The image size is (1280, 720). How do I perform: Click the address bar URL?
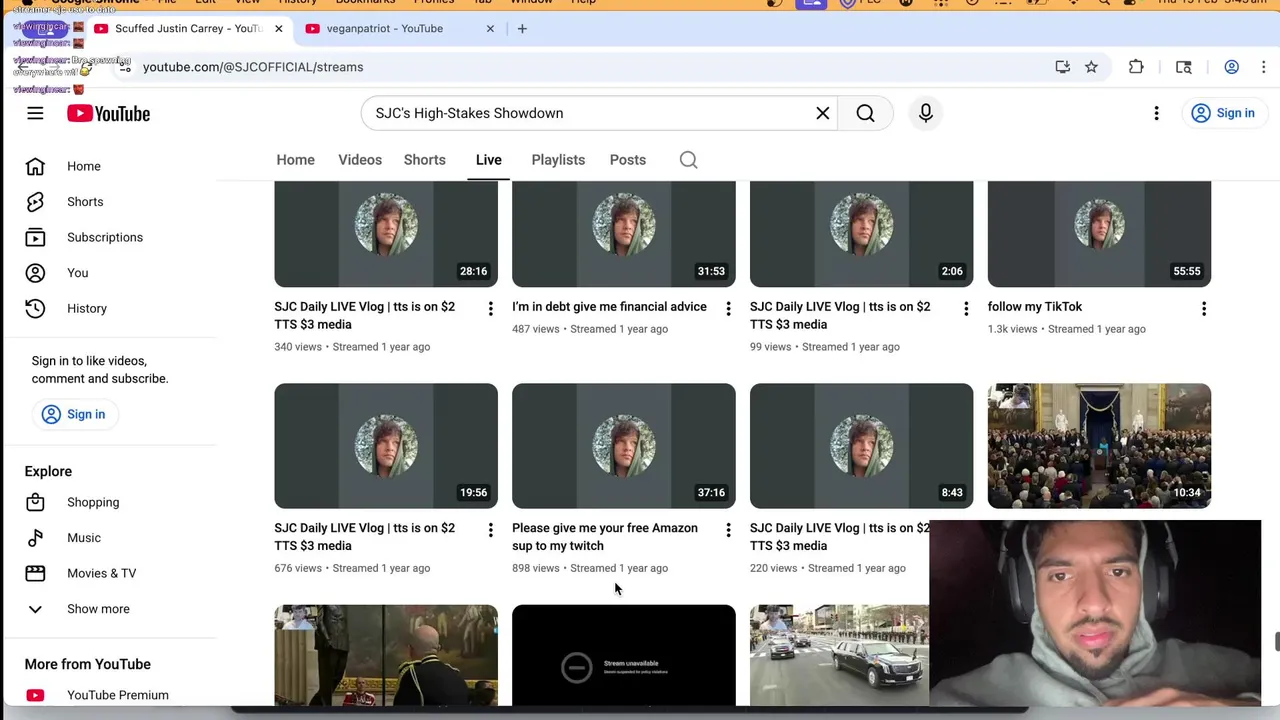[253, 67]
